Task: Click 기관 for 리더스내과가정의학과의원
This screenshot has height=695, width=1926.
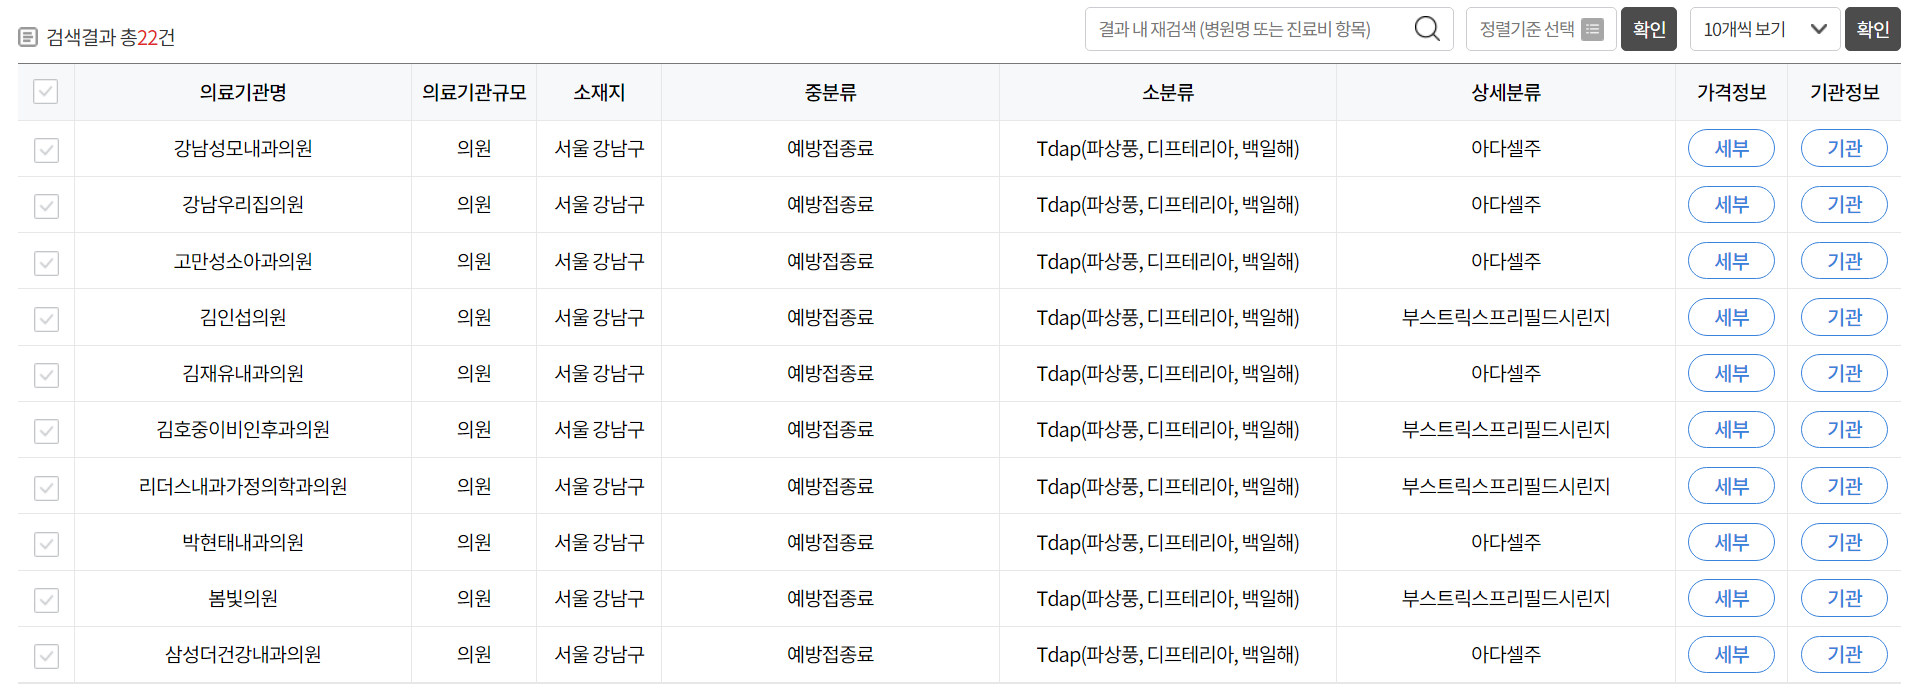Action: click(1844, 486)
